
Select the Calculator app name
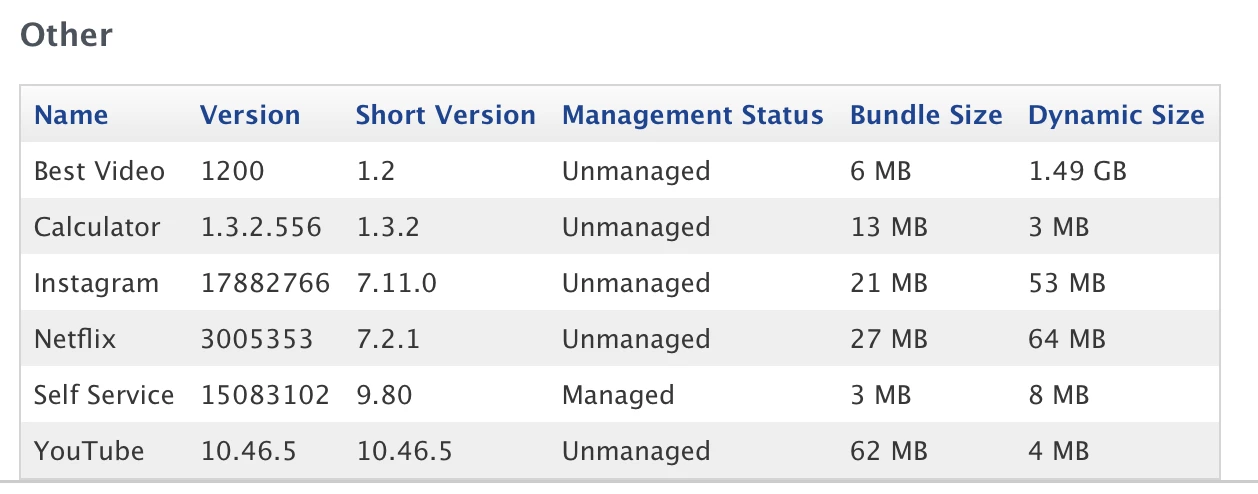[x=97, y=227]
